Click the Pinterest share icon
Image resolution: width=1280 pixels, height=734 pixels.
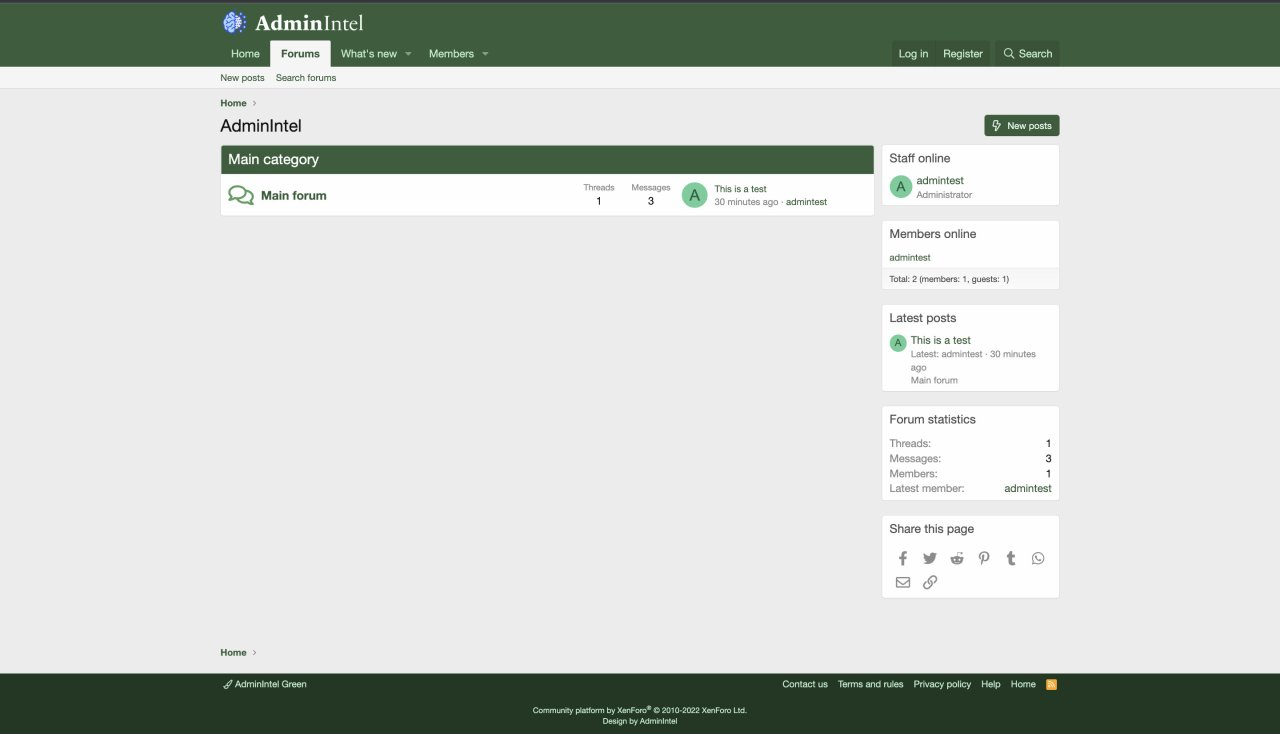(x=984, y=558)
